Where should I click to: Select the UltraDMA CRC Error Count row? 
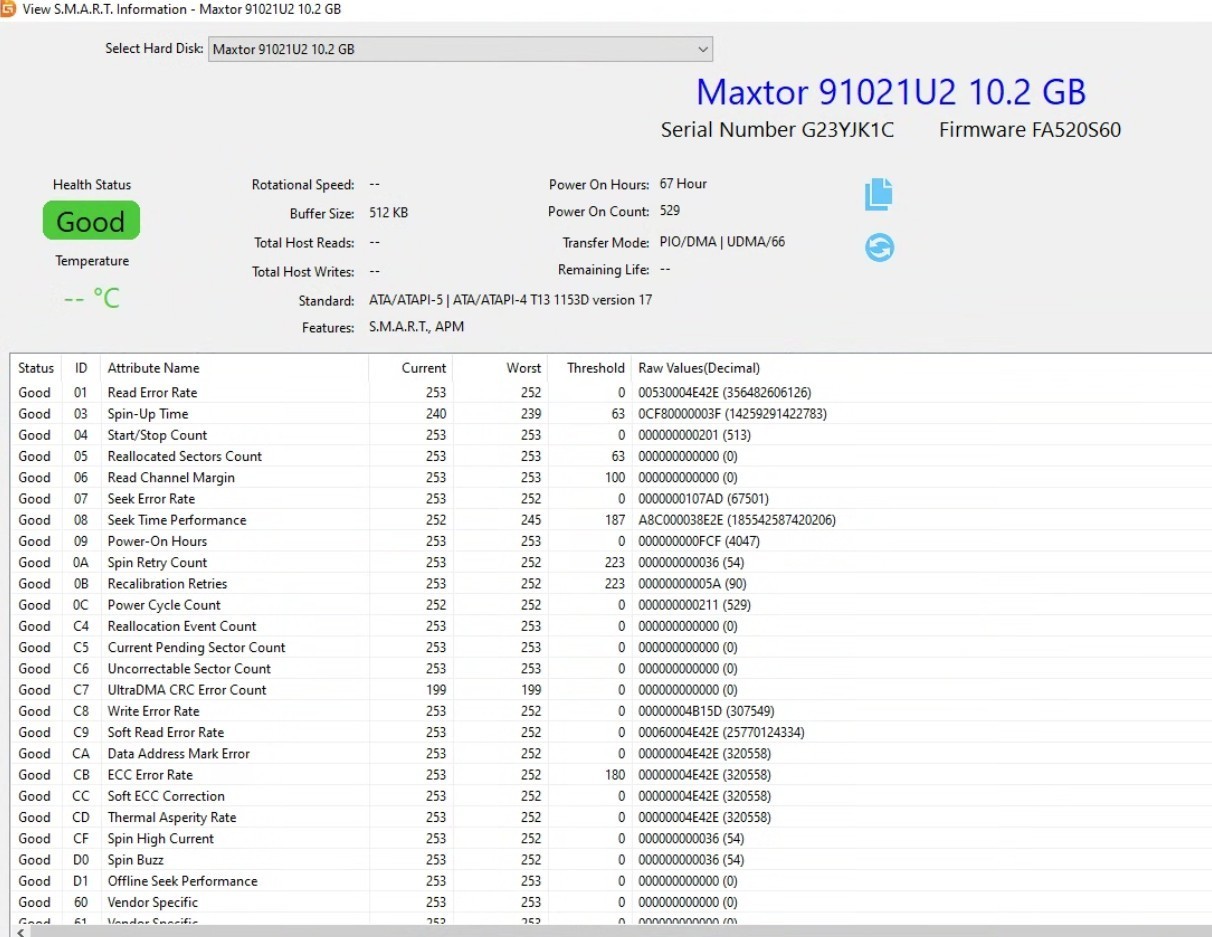point(612,690)
